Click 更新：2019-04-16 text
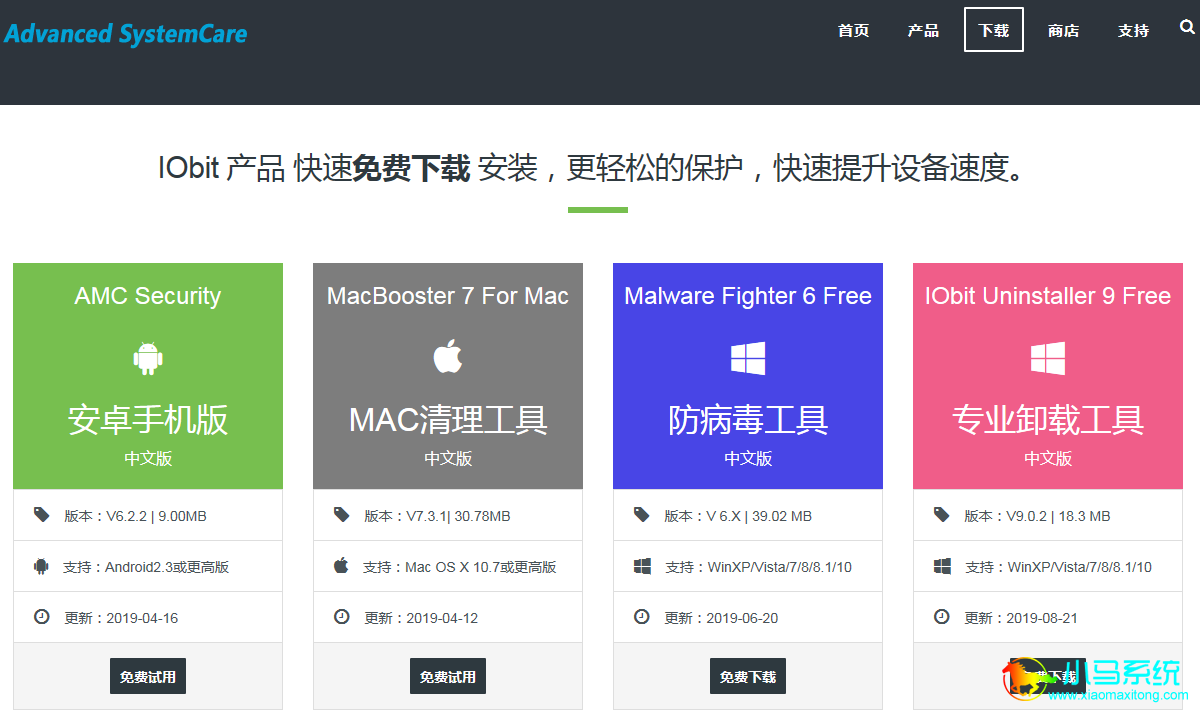This screenshot has width=1200, height=715. pyautogui.click(x=121, y=618)
